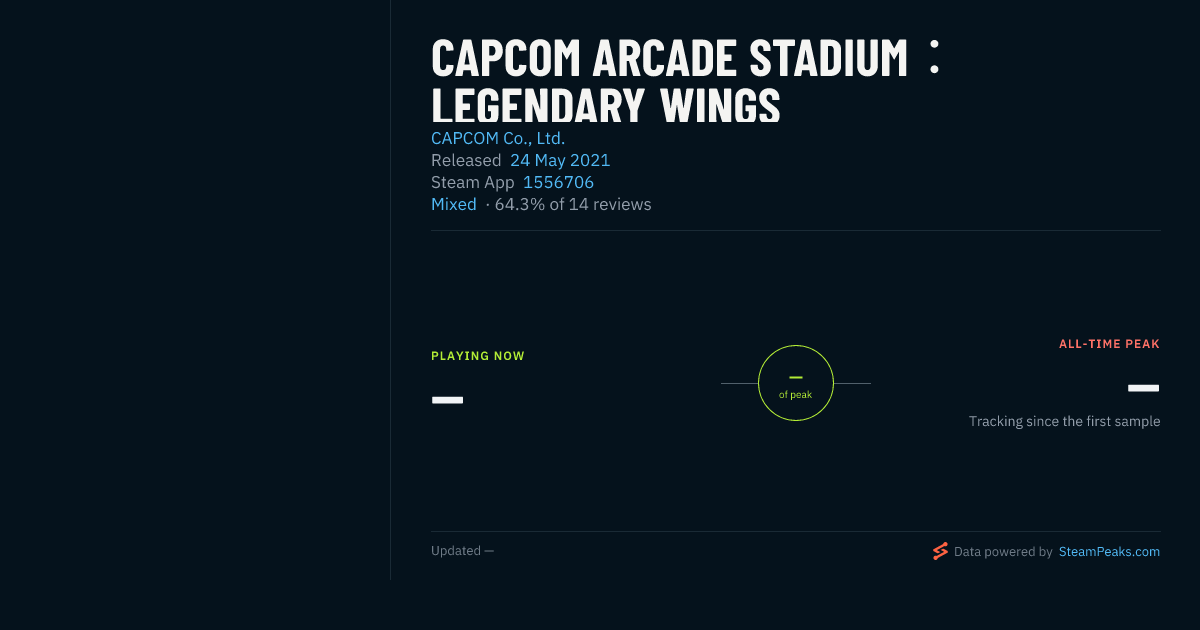This screenshot has height=630, width=1200.
Task: Click the 'Steam App' label
Action: pyautogui.click(x=473, y=182)
